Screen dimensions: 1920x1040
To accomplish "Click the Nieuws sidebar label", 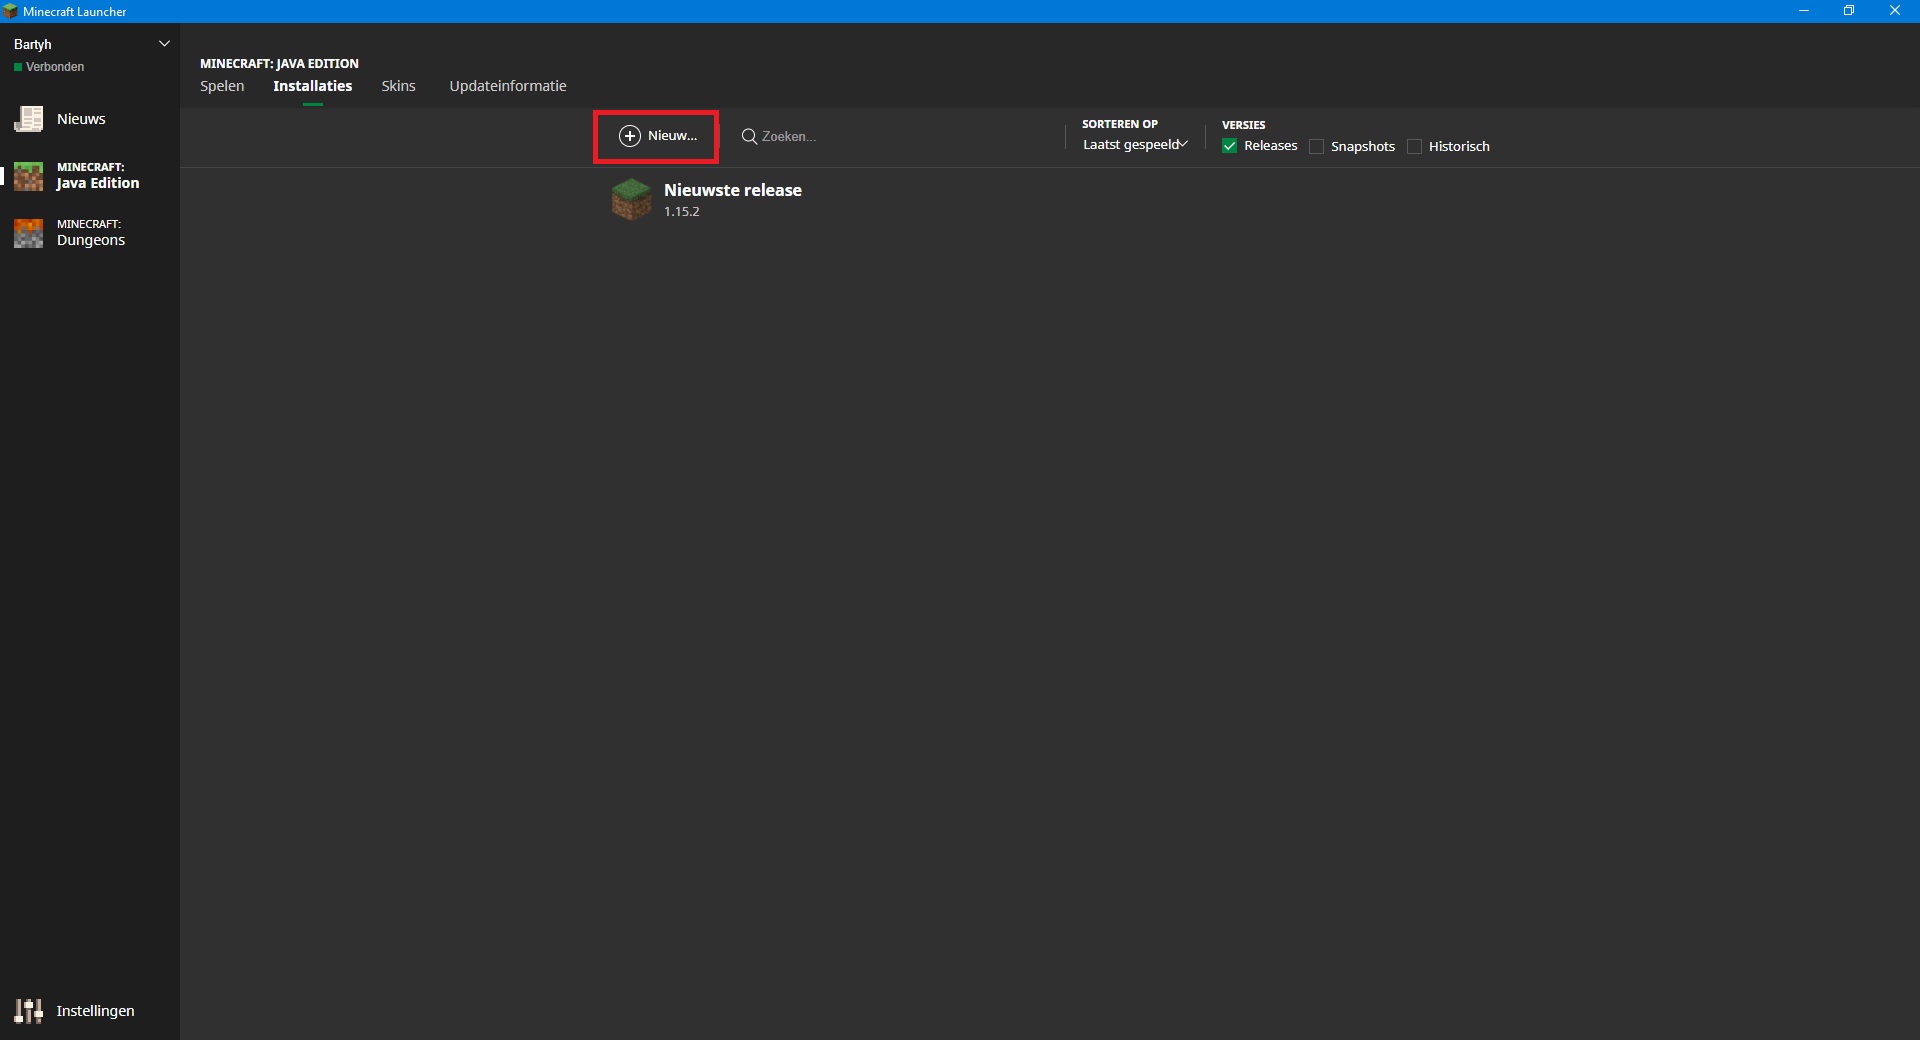I will click(x=81, y=119).
